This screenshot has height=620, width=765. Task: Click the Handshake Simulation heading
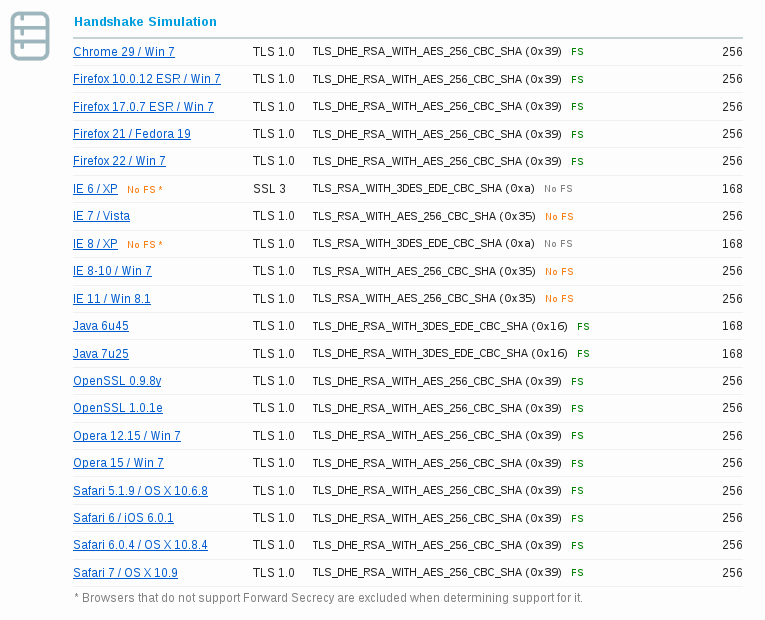coord(145,22)
